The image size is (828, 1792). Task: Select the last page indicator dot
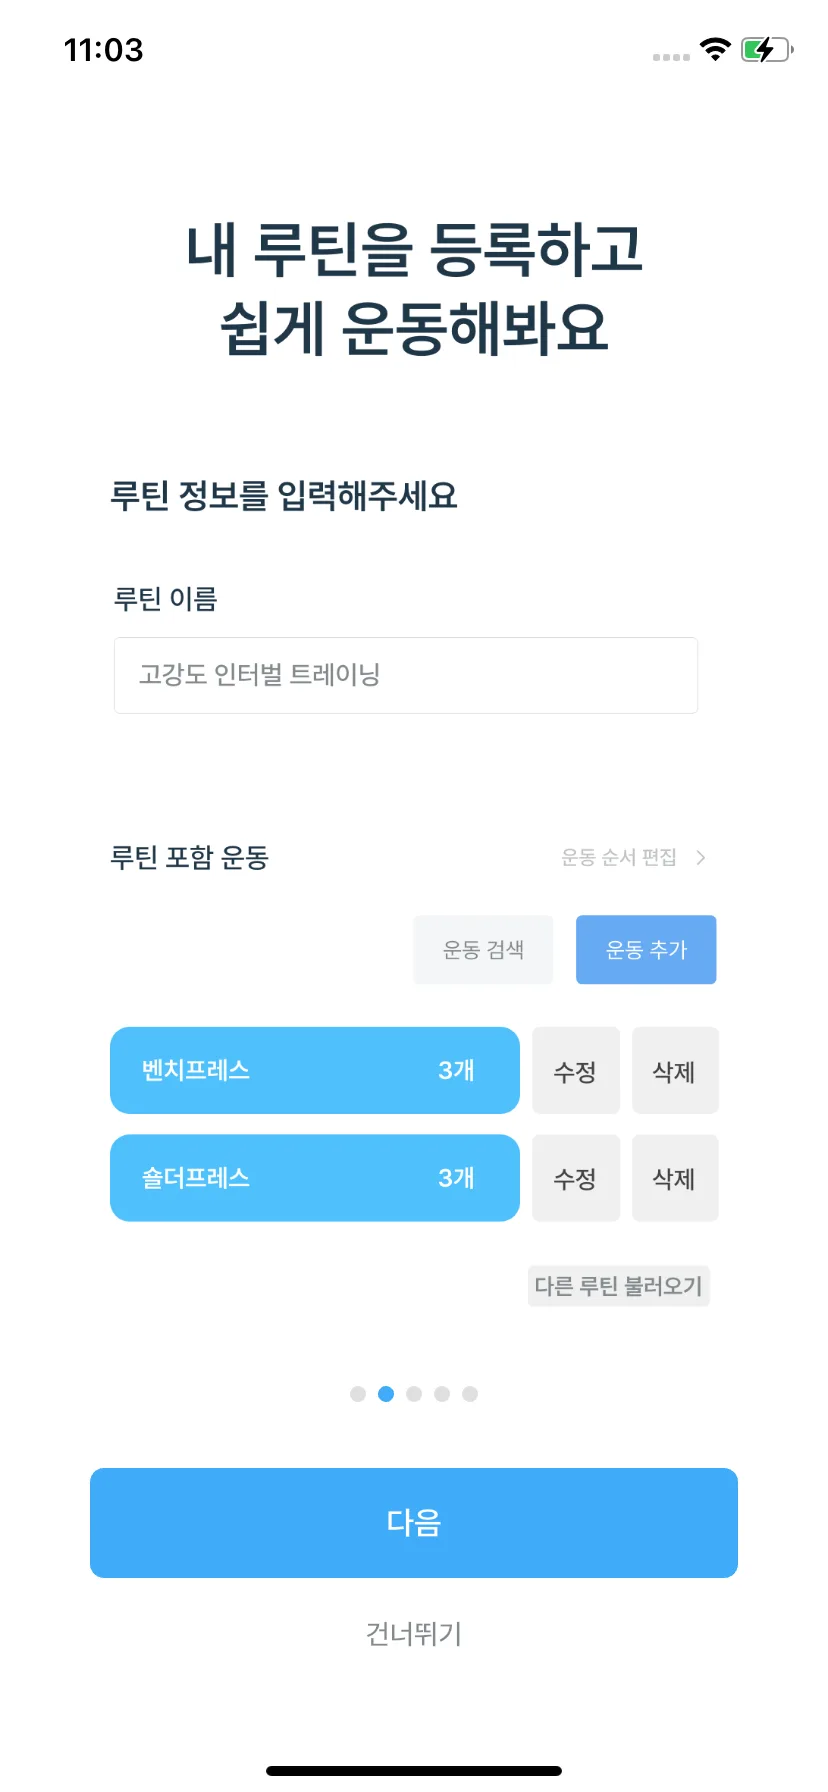(470, 1394)
